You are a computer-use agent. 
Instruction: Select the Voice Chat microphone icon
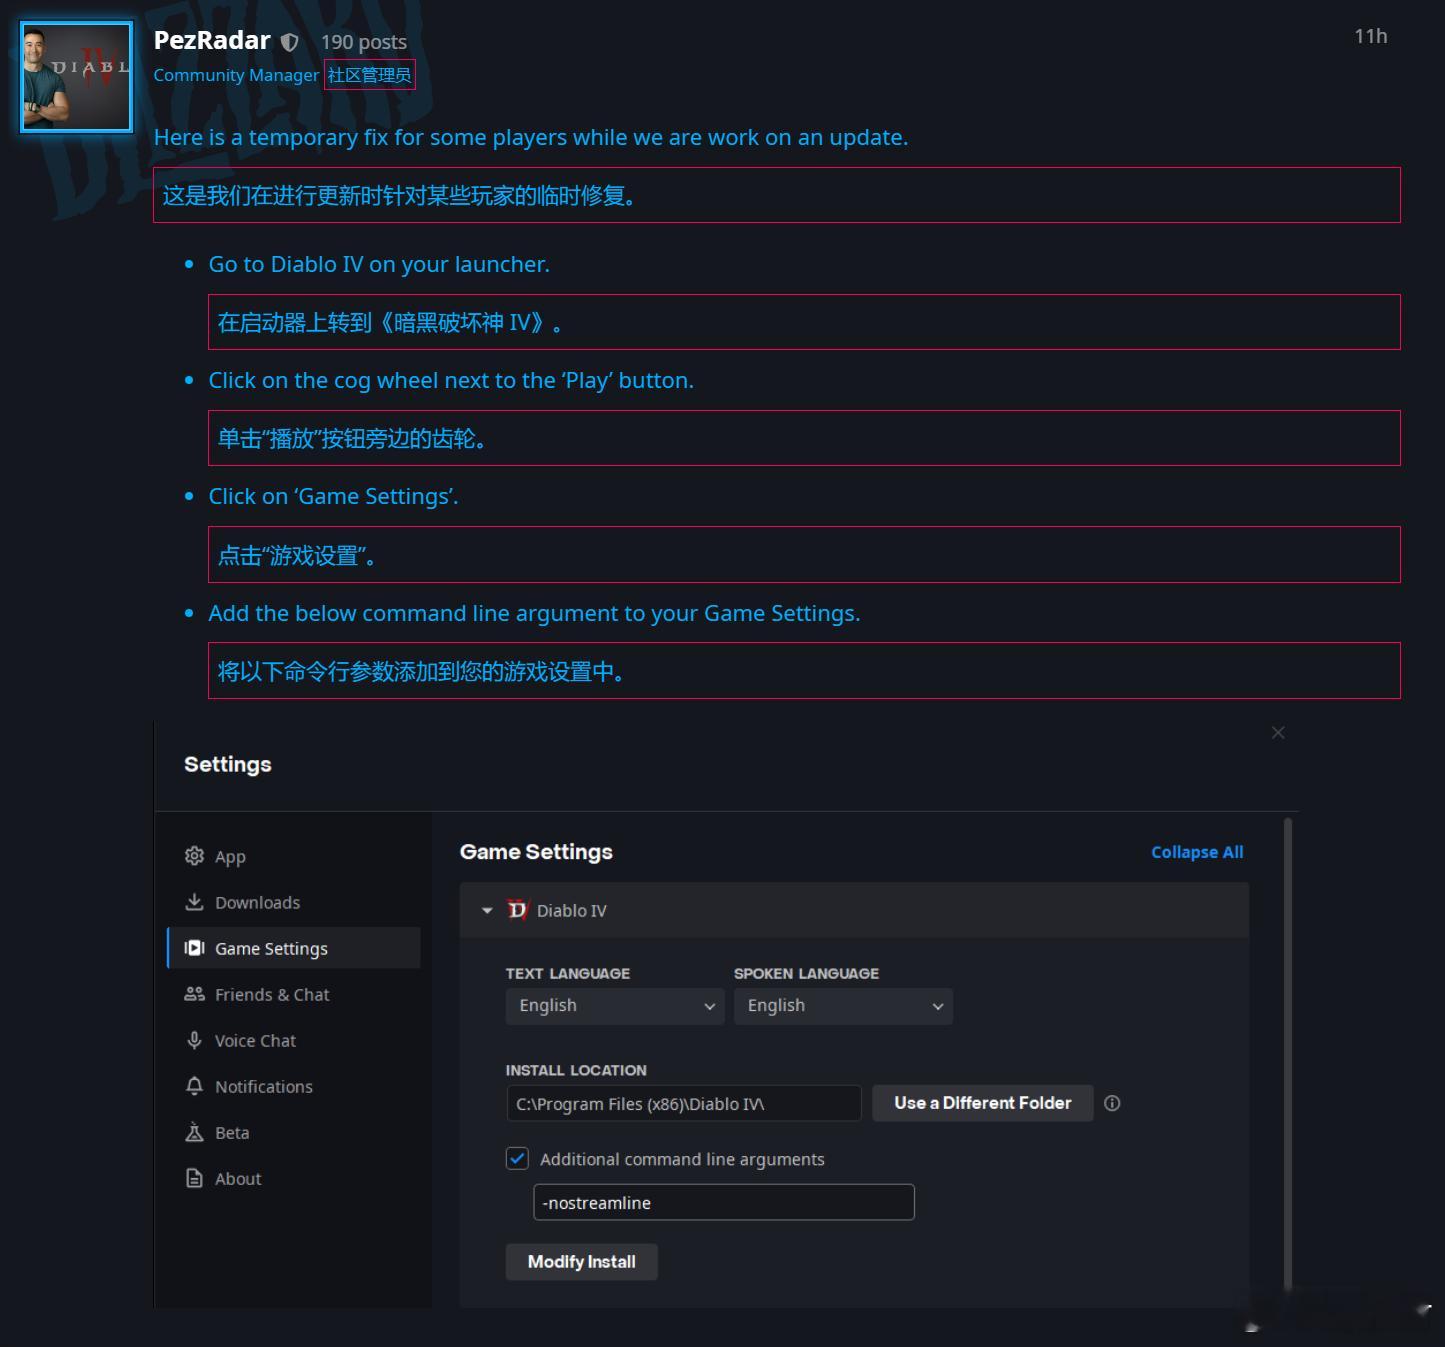pyautogui.click(x=194, y=1040)
